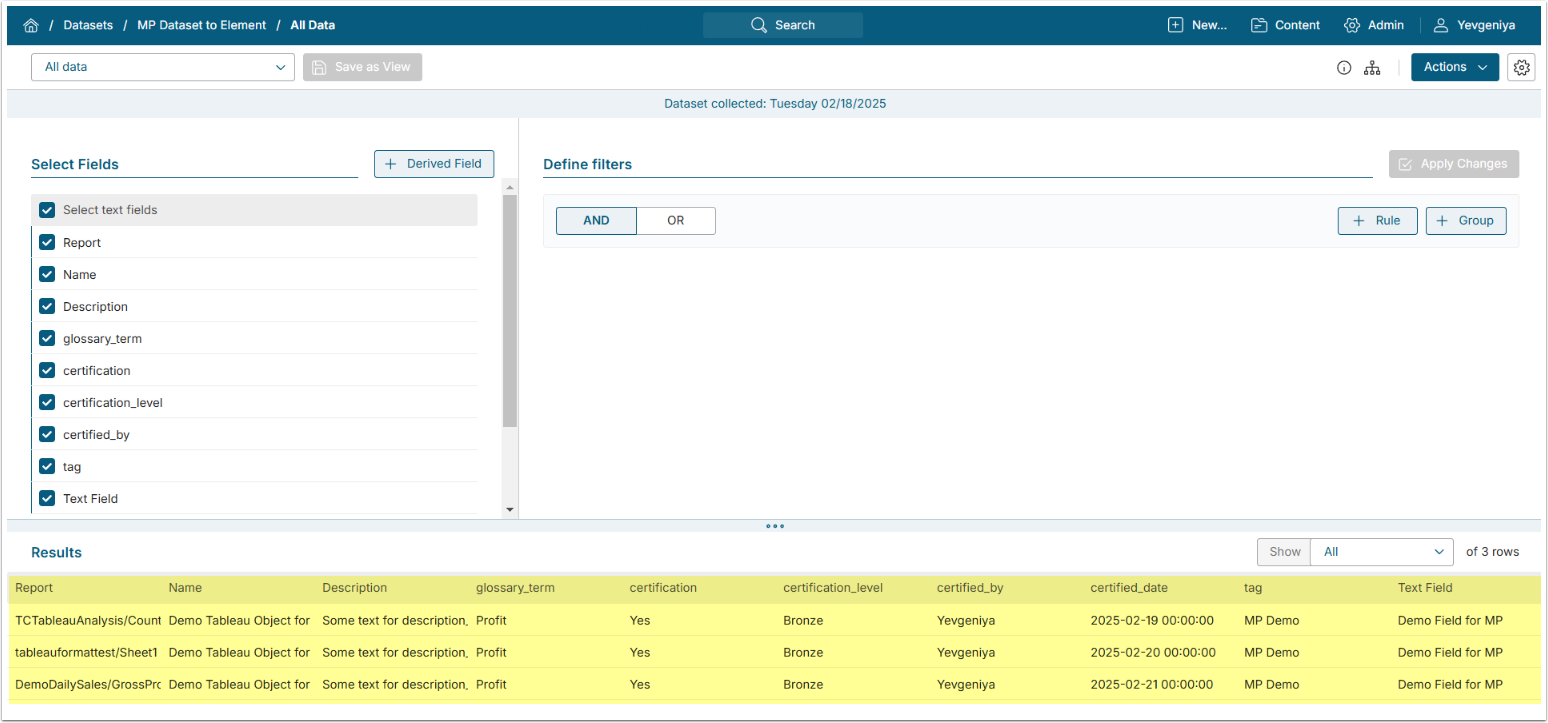The height and width of the screenshot is (723, 1548).
Task: Select the AND filter operator
Action: pyautogui.click(x=596, y=221)
